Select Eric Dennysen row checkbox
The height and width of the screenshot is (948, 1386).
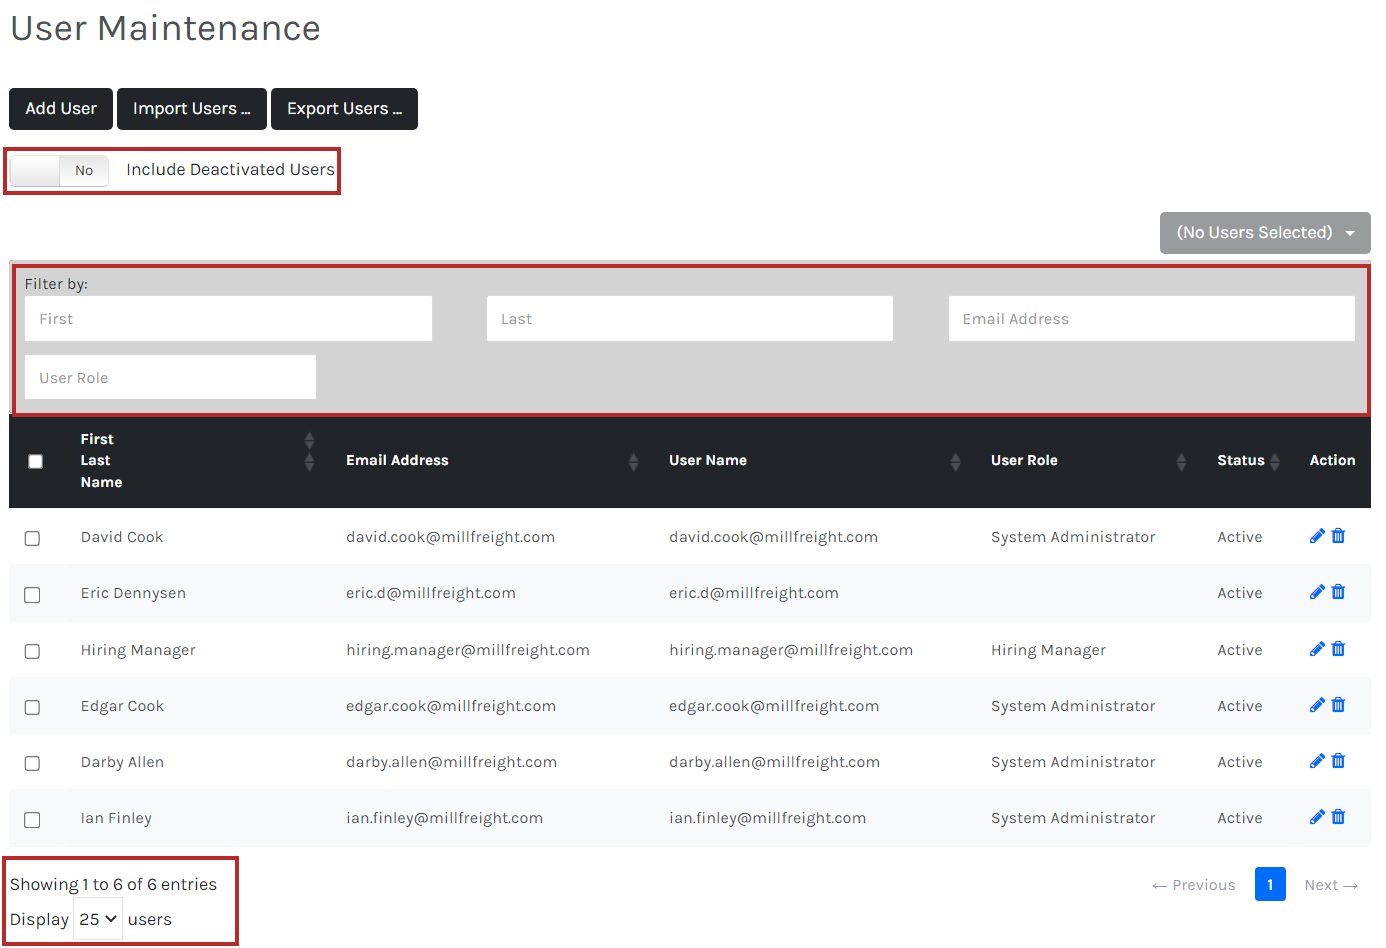coord(32,594)
